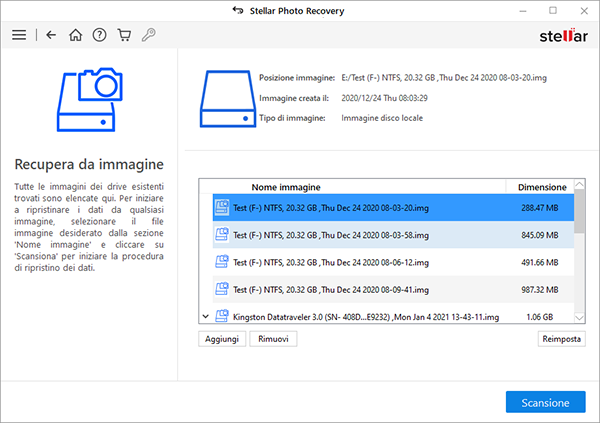Viewport: 600px width, 423px height.
Task: Open the hamburger menu
Action: [19, 35]
